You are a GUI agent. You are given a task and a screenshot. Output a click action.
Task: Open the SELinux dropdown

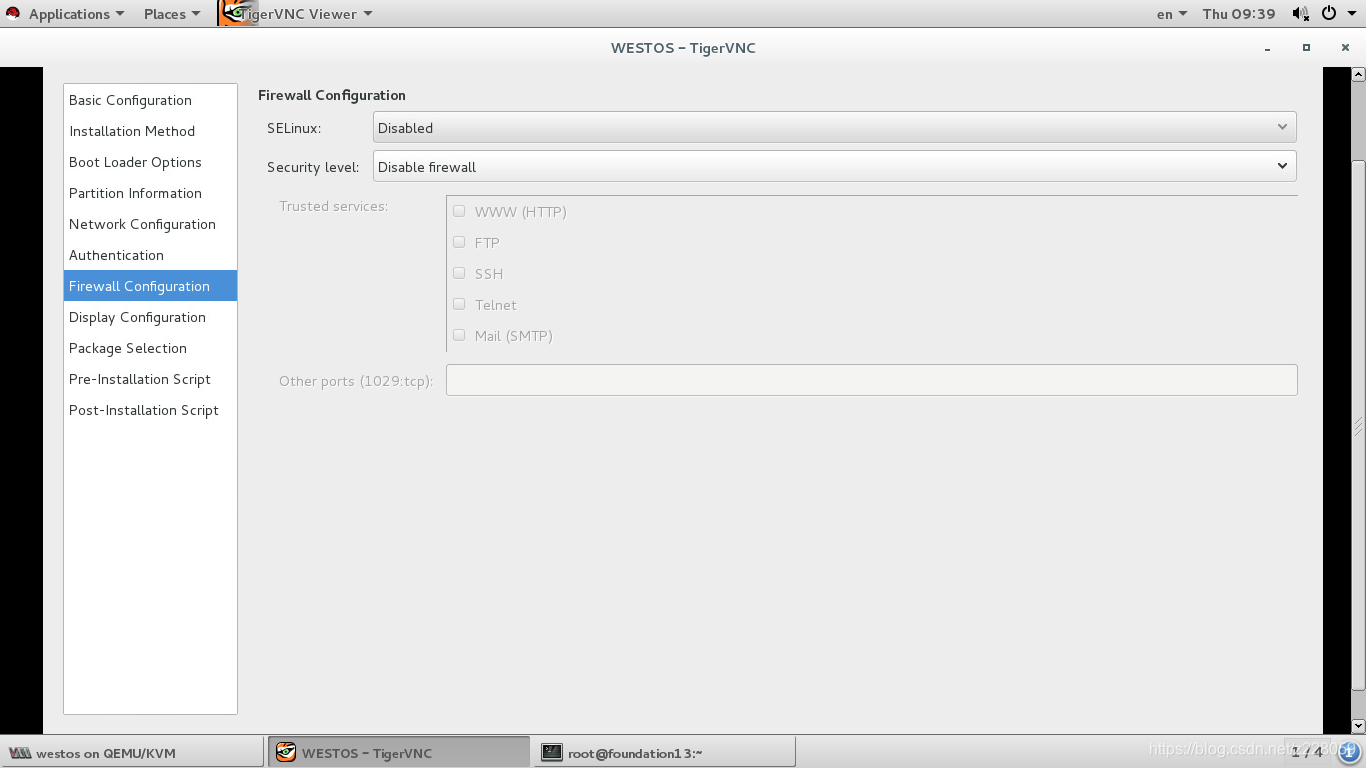click(834, 128)
